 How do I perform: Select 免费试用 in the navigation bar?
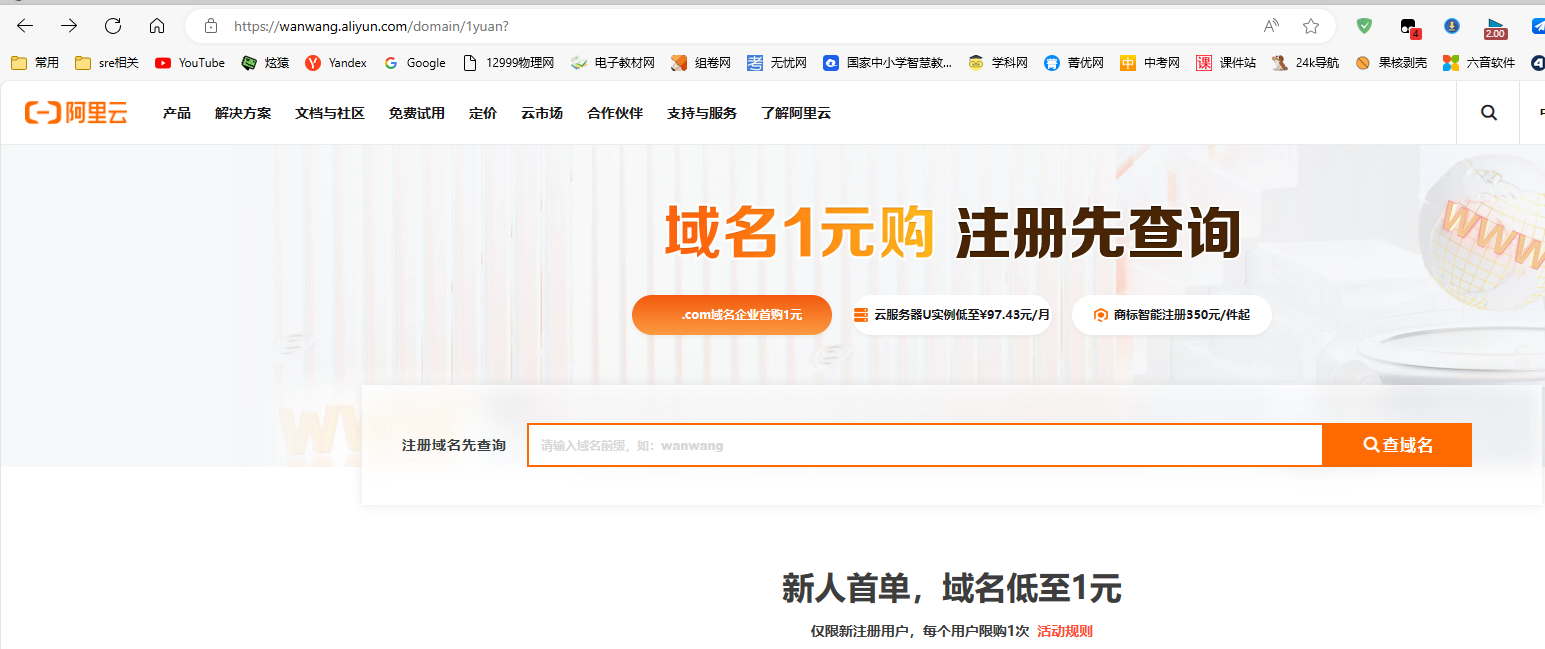(417, 113)
